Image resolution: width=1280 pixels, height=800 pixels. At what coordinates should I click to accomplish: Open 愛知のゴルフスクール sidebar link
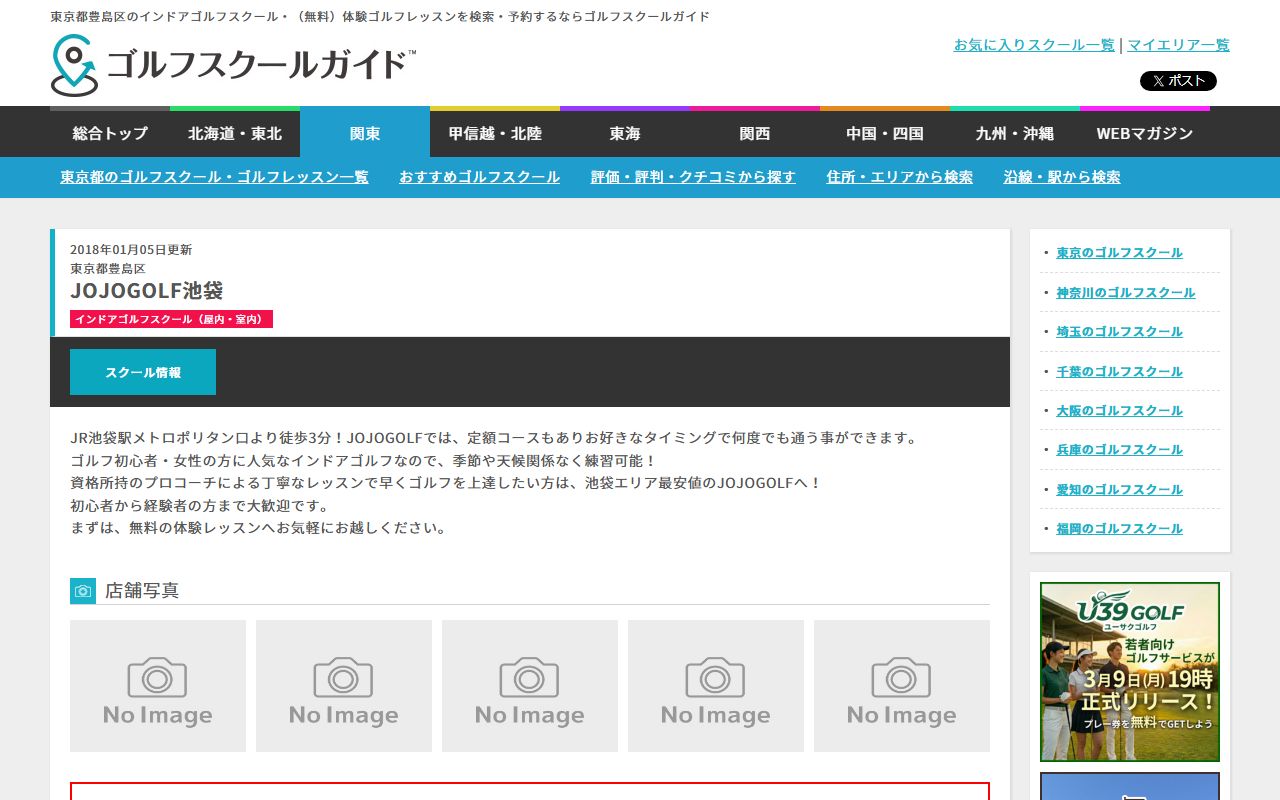[x=1119, y=490]
